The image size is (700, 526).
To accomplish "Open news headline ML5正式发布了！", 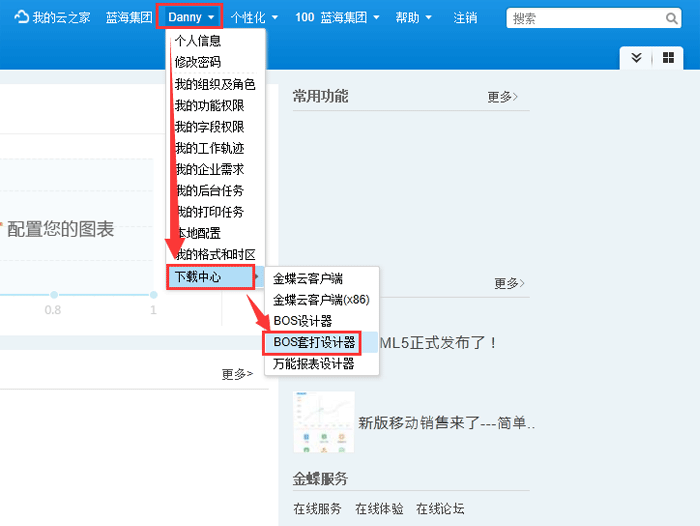I will 438,343.
